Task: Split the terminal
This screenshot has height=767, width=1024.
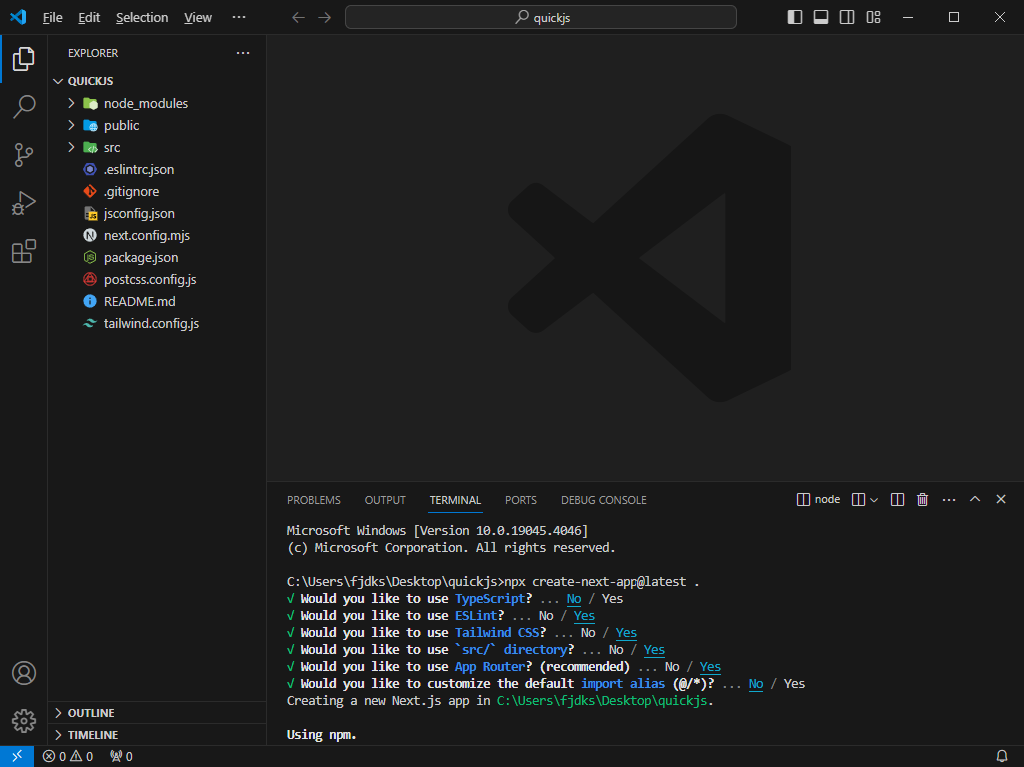Action: [x=897, y=500]
